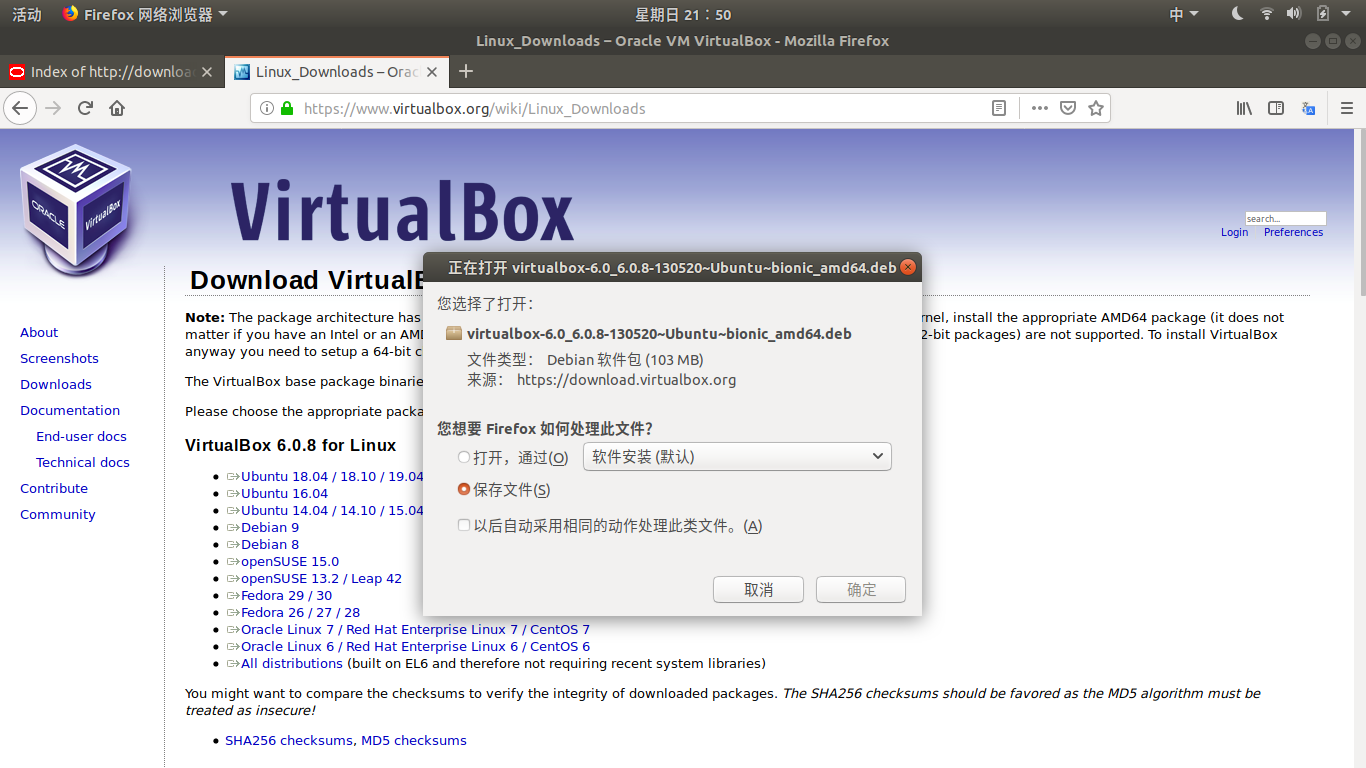The height and width of the screenshot is (768, 1366).
Task: Select the 'Open with' radio option
Action: pos(463,457)
